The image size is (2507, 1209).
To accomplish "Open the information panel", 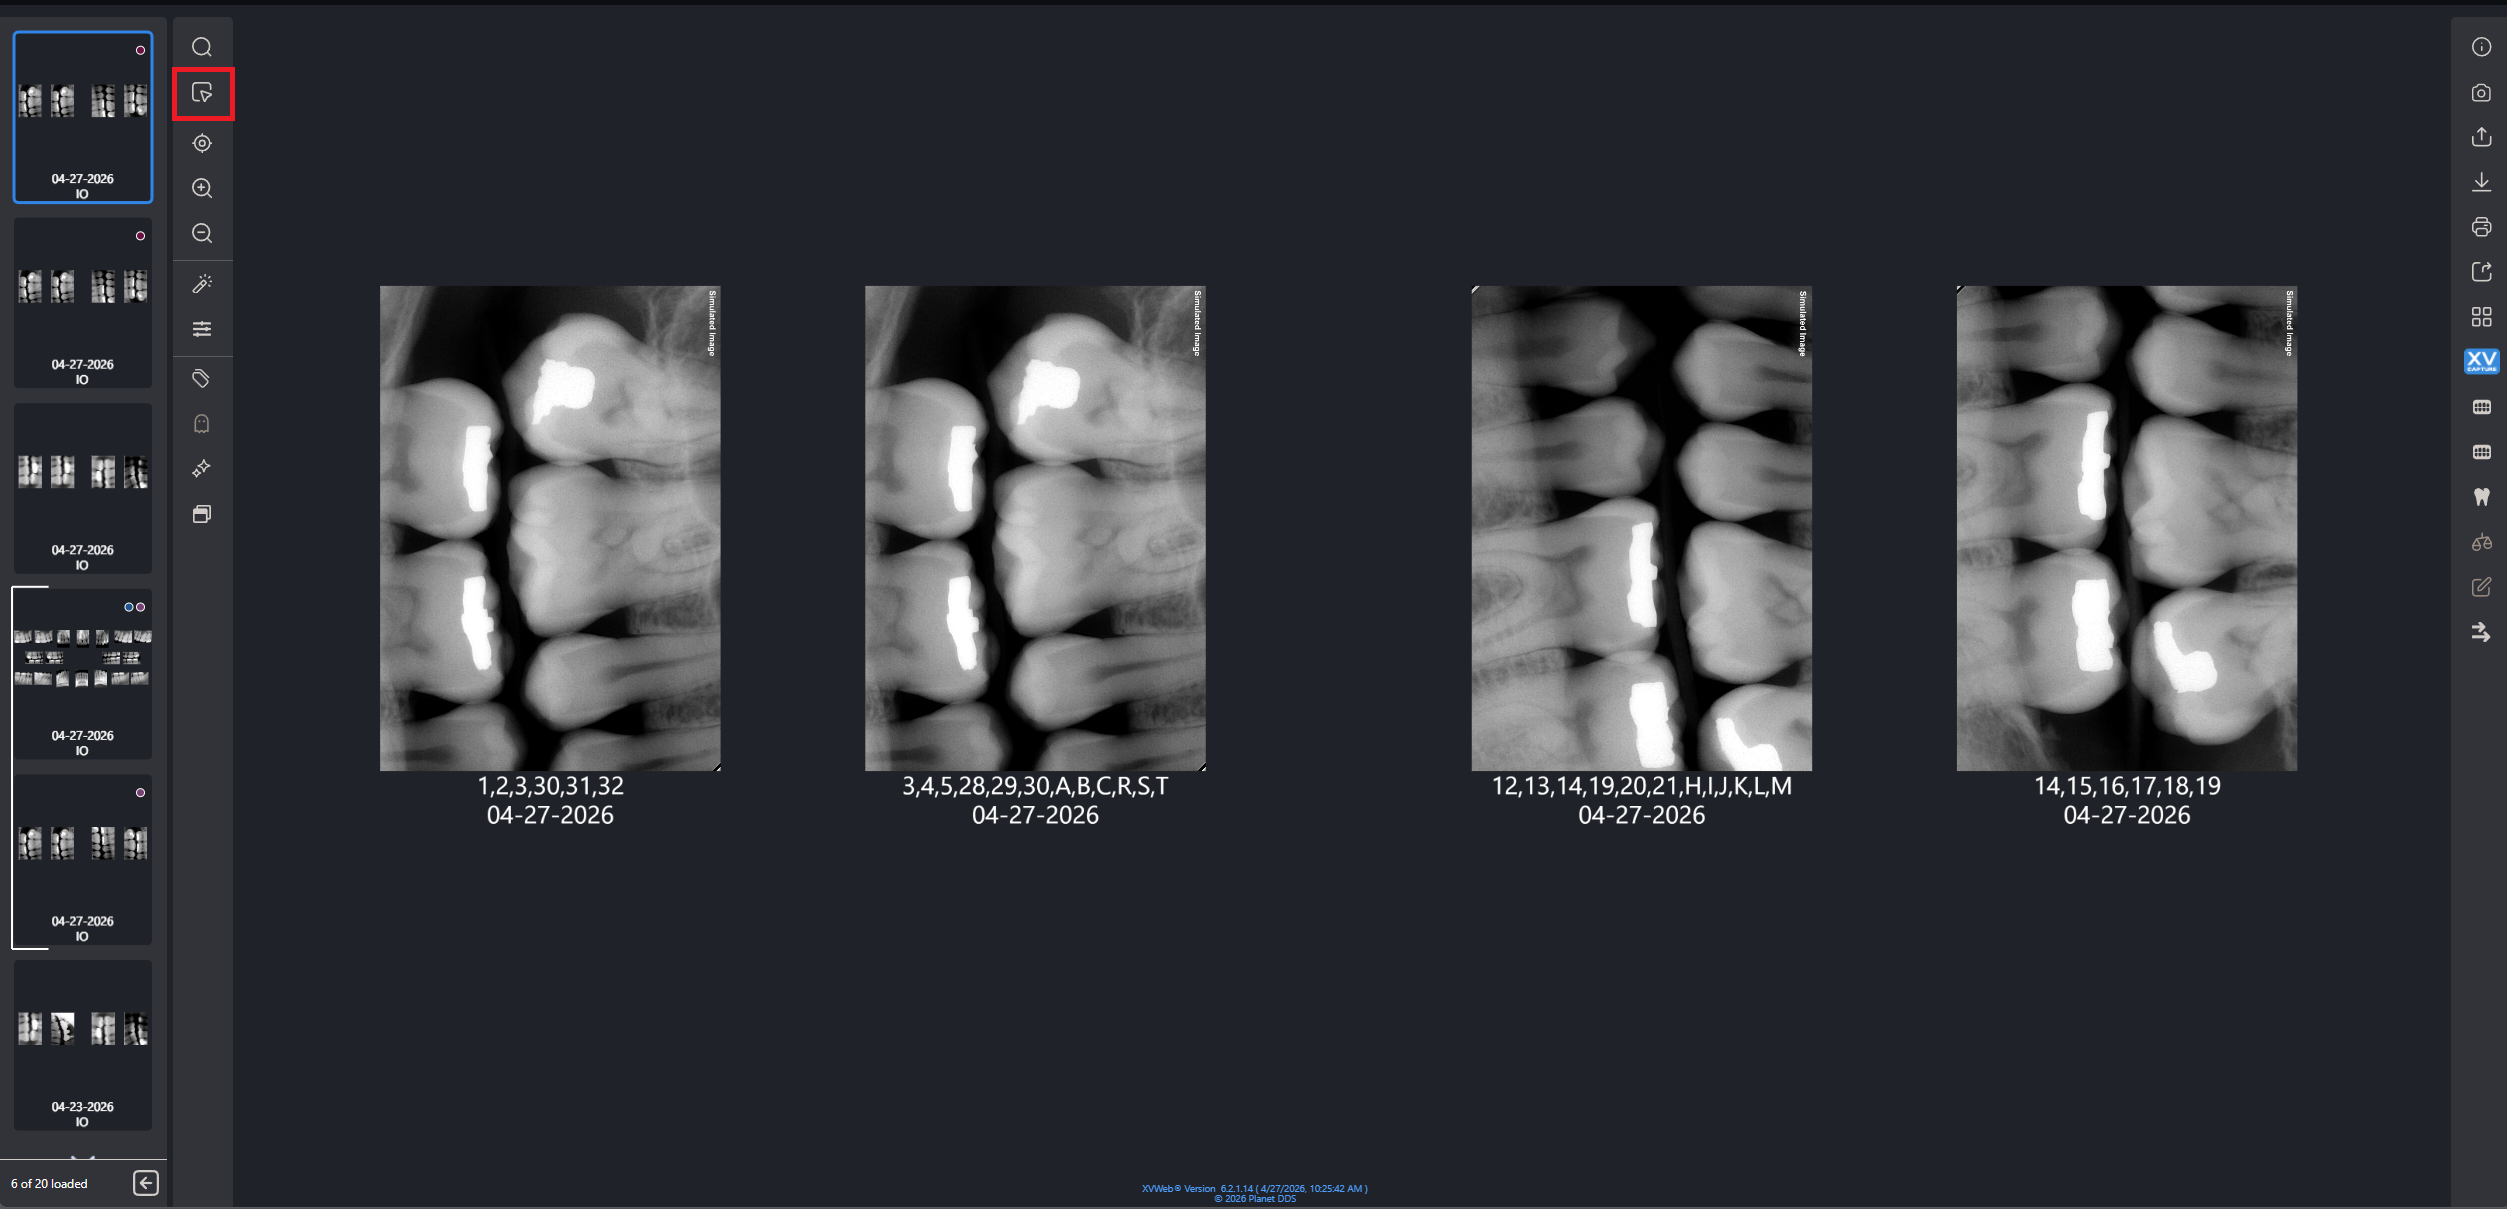I will point(2481,47).
